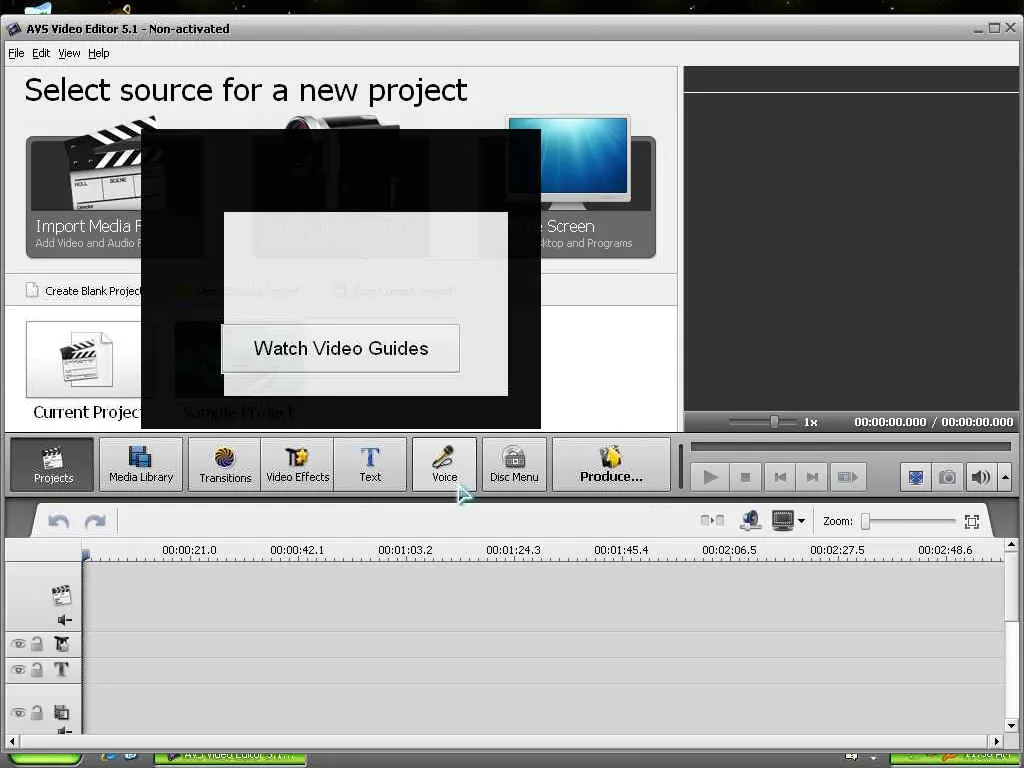Open the View menu
Image resolution: width=1024 pixels, height=768 pixels.
(x=69, y=54)
